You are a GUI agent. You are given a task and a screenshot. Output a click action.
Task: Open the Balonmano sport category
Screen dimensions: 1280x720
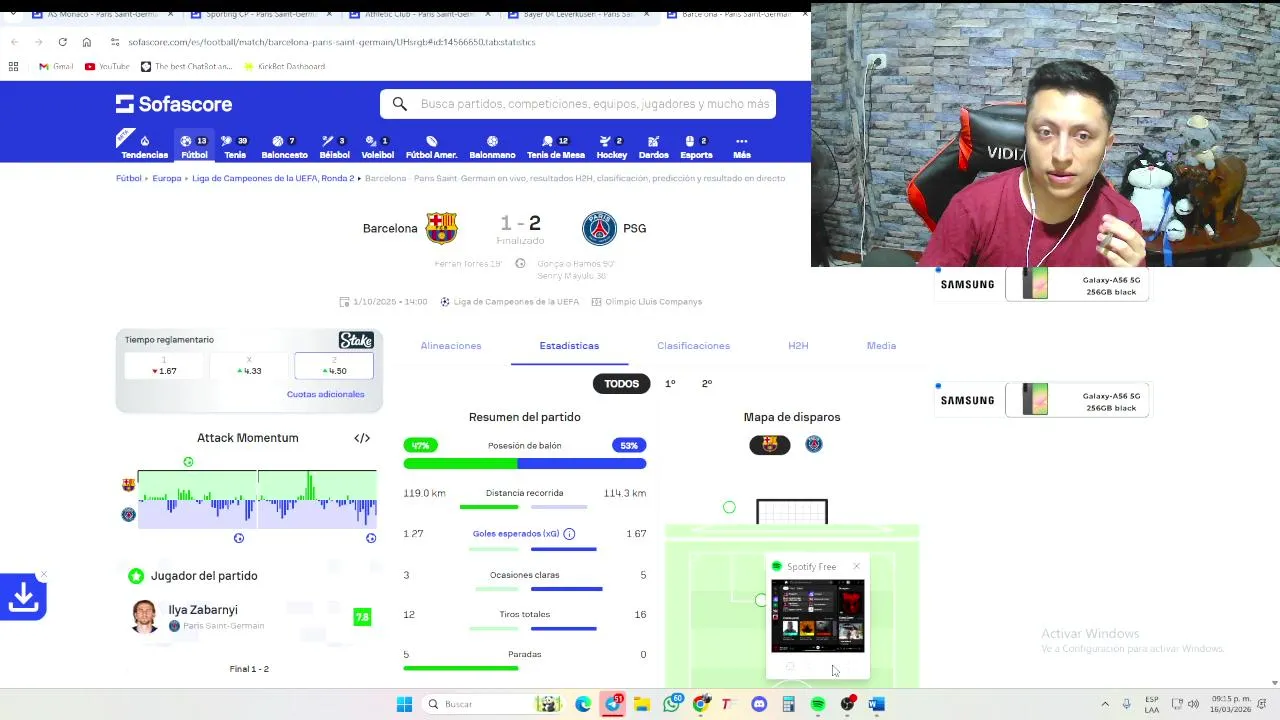(x=492, y=147)
